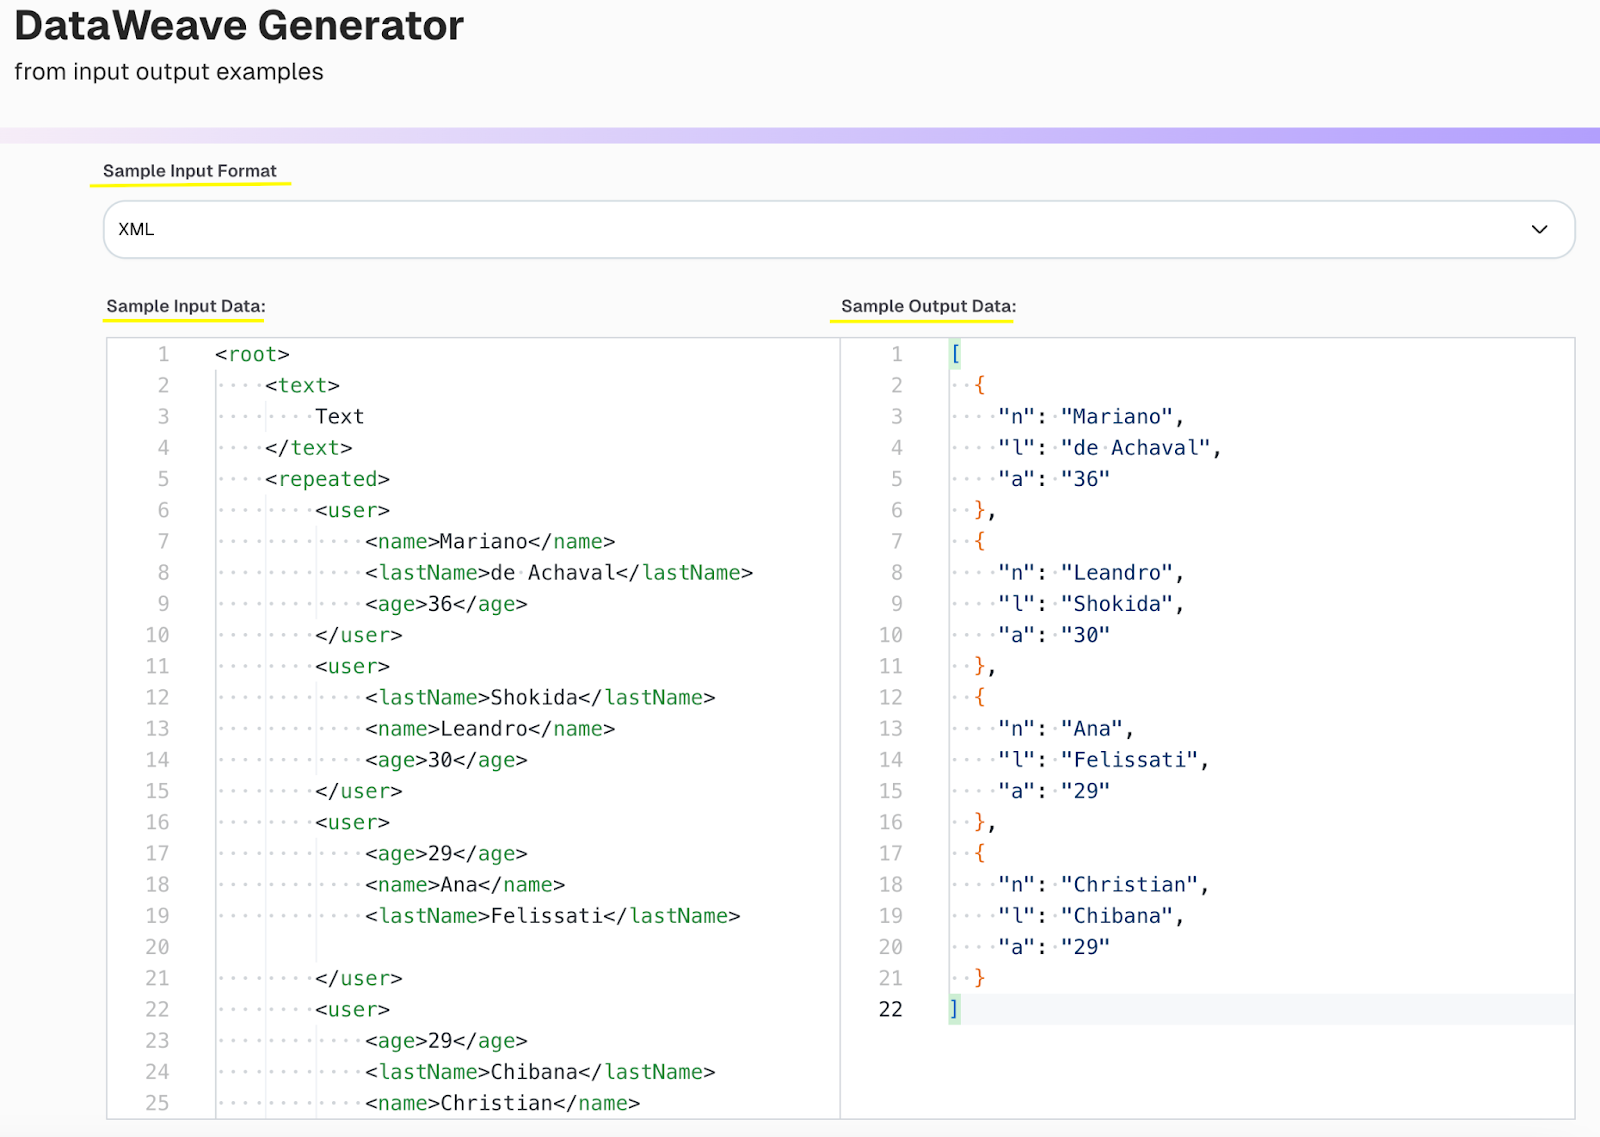Click the <lastName>de Achaval</lastName> line

pos(559,572)
